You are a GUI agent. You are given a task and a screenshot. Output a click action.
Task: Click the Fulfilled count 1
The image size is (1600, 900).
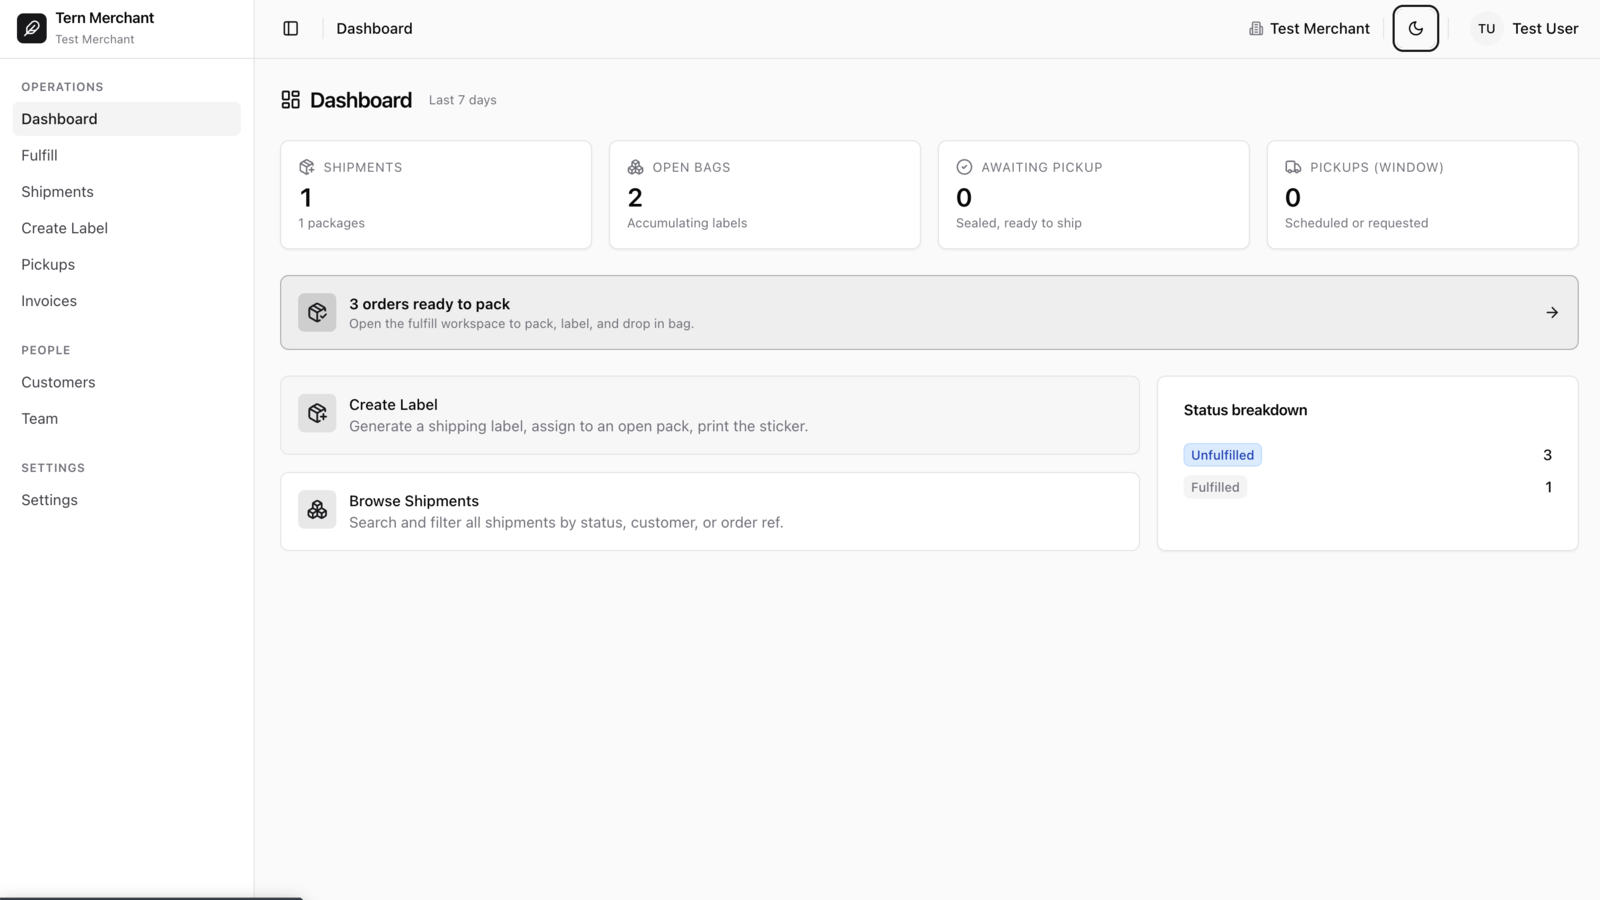point(1548,487)
